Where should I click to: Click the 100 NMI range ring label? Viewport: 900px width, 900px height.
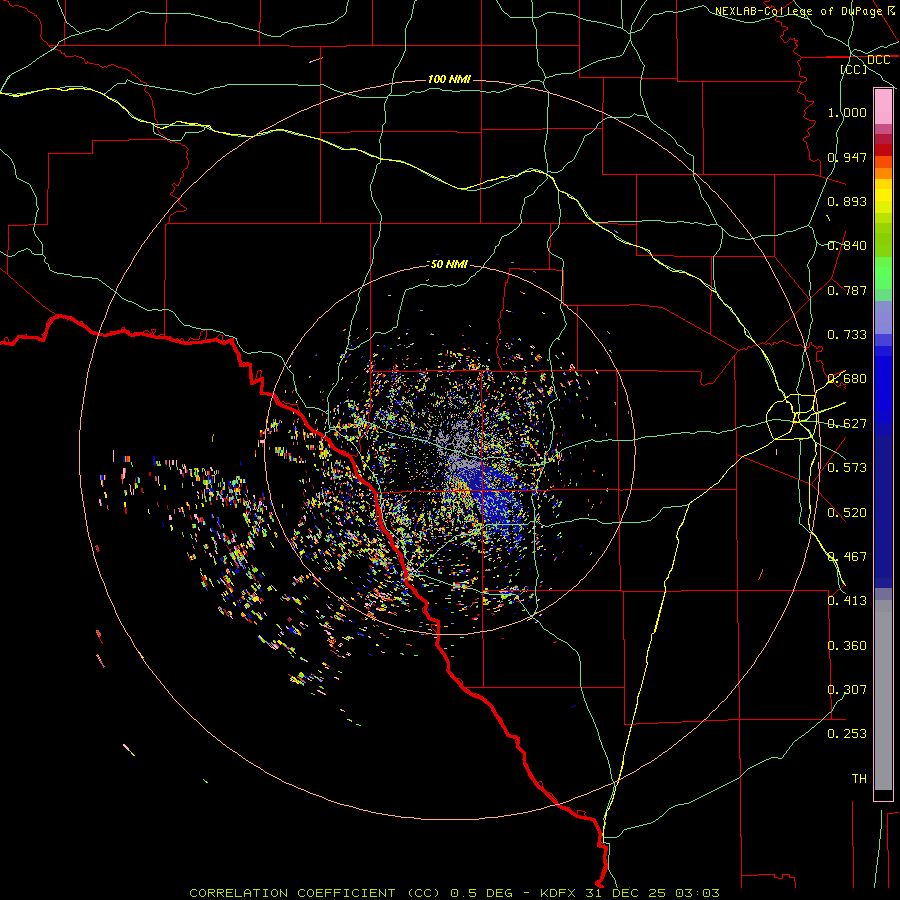[x=449, y=79]
